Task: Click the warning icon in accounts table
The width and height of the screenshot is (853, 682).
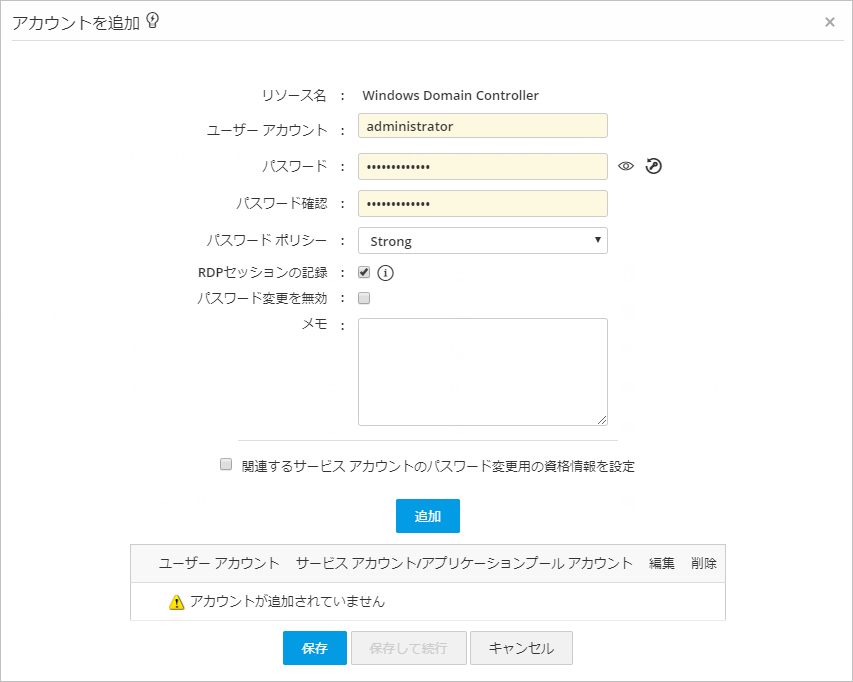Action: 177,602
